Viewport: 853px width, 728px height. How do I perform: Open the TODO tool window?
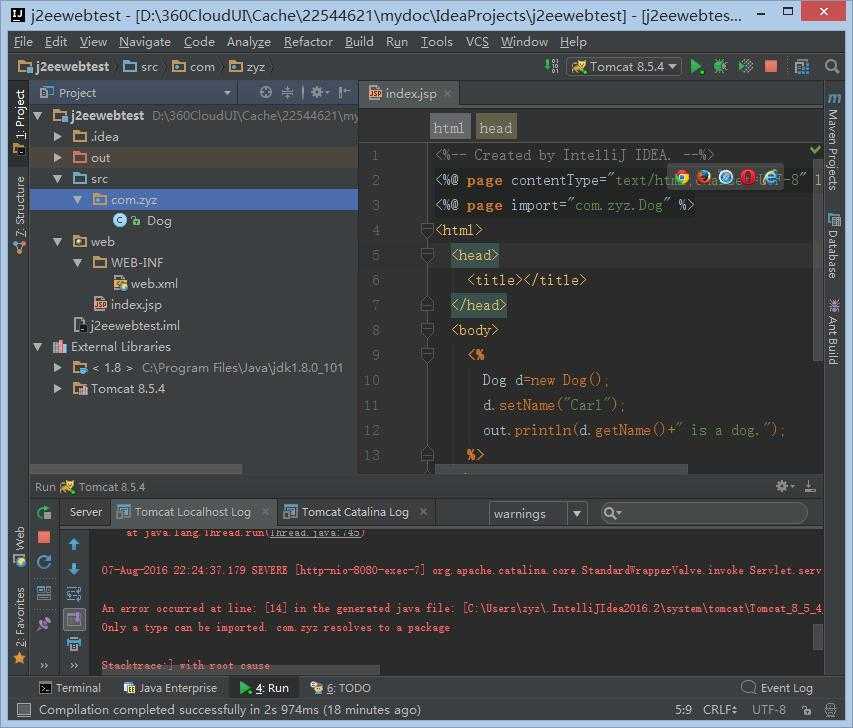tap(341, 688)
